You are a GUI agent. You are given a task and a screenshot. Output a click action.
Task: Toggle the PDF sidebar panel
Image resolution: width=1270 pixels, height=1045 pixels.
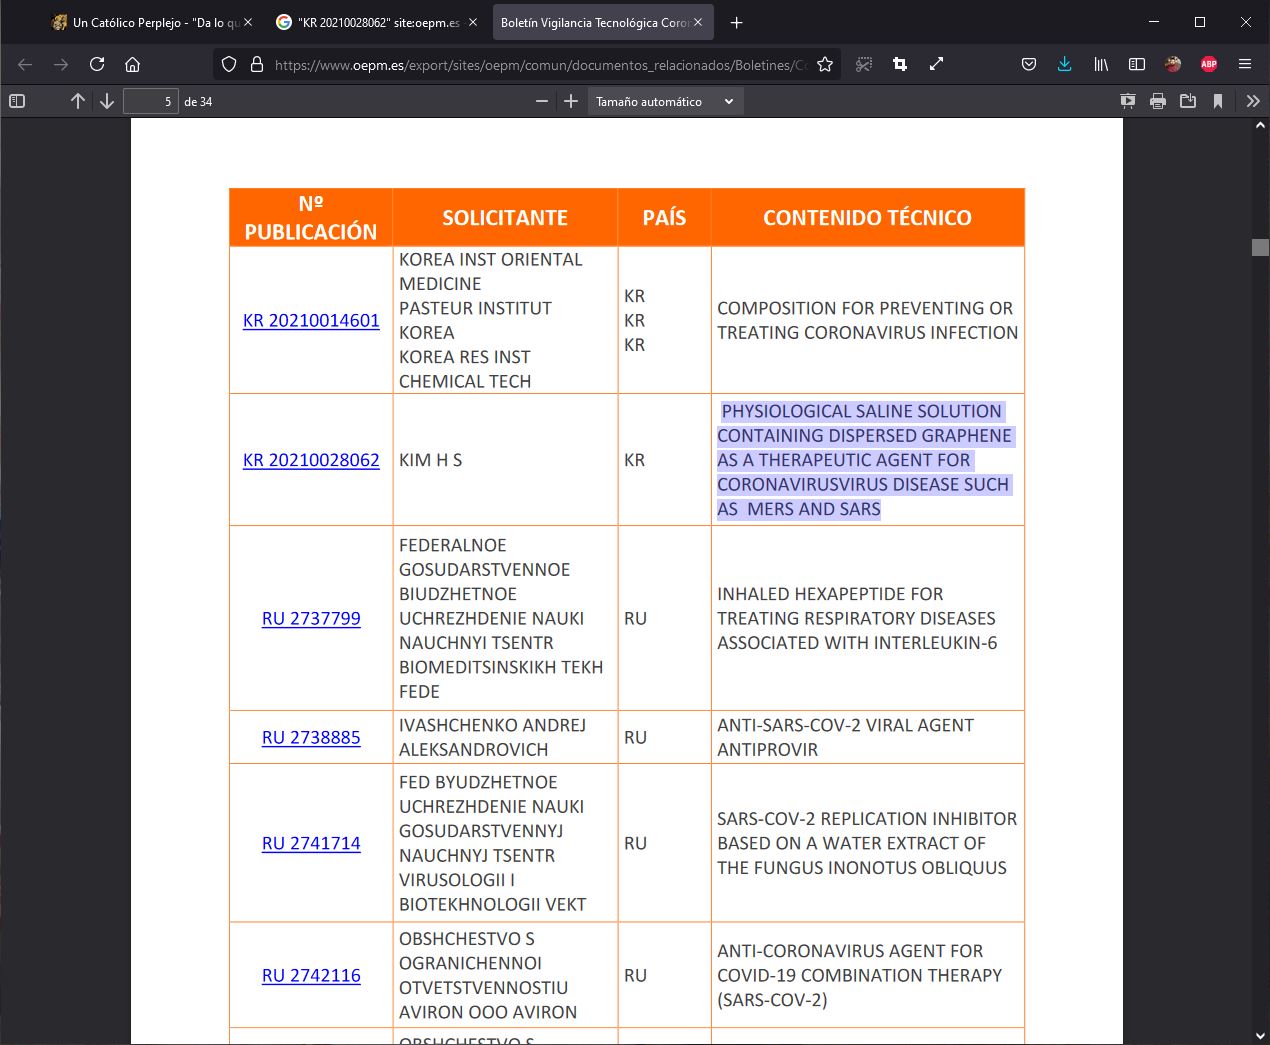coord(17,101)
